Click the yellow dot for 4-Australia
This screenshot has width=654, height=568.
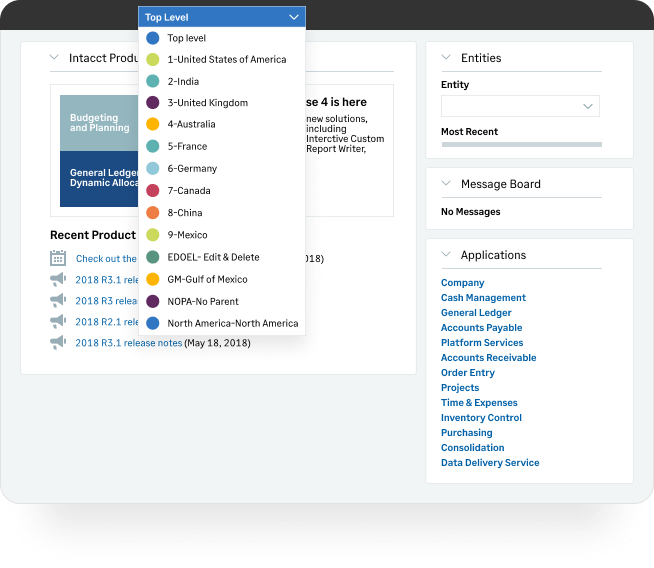pyautogui.click(x=152, y=125)
